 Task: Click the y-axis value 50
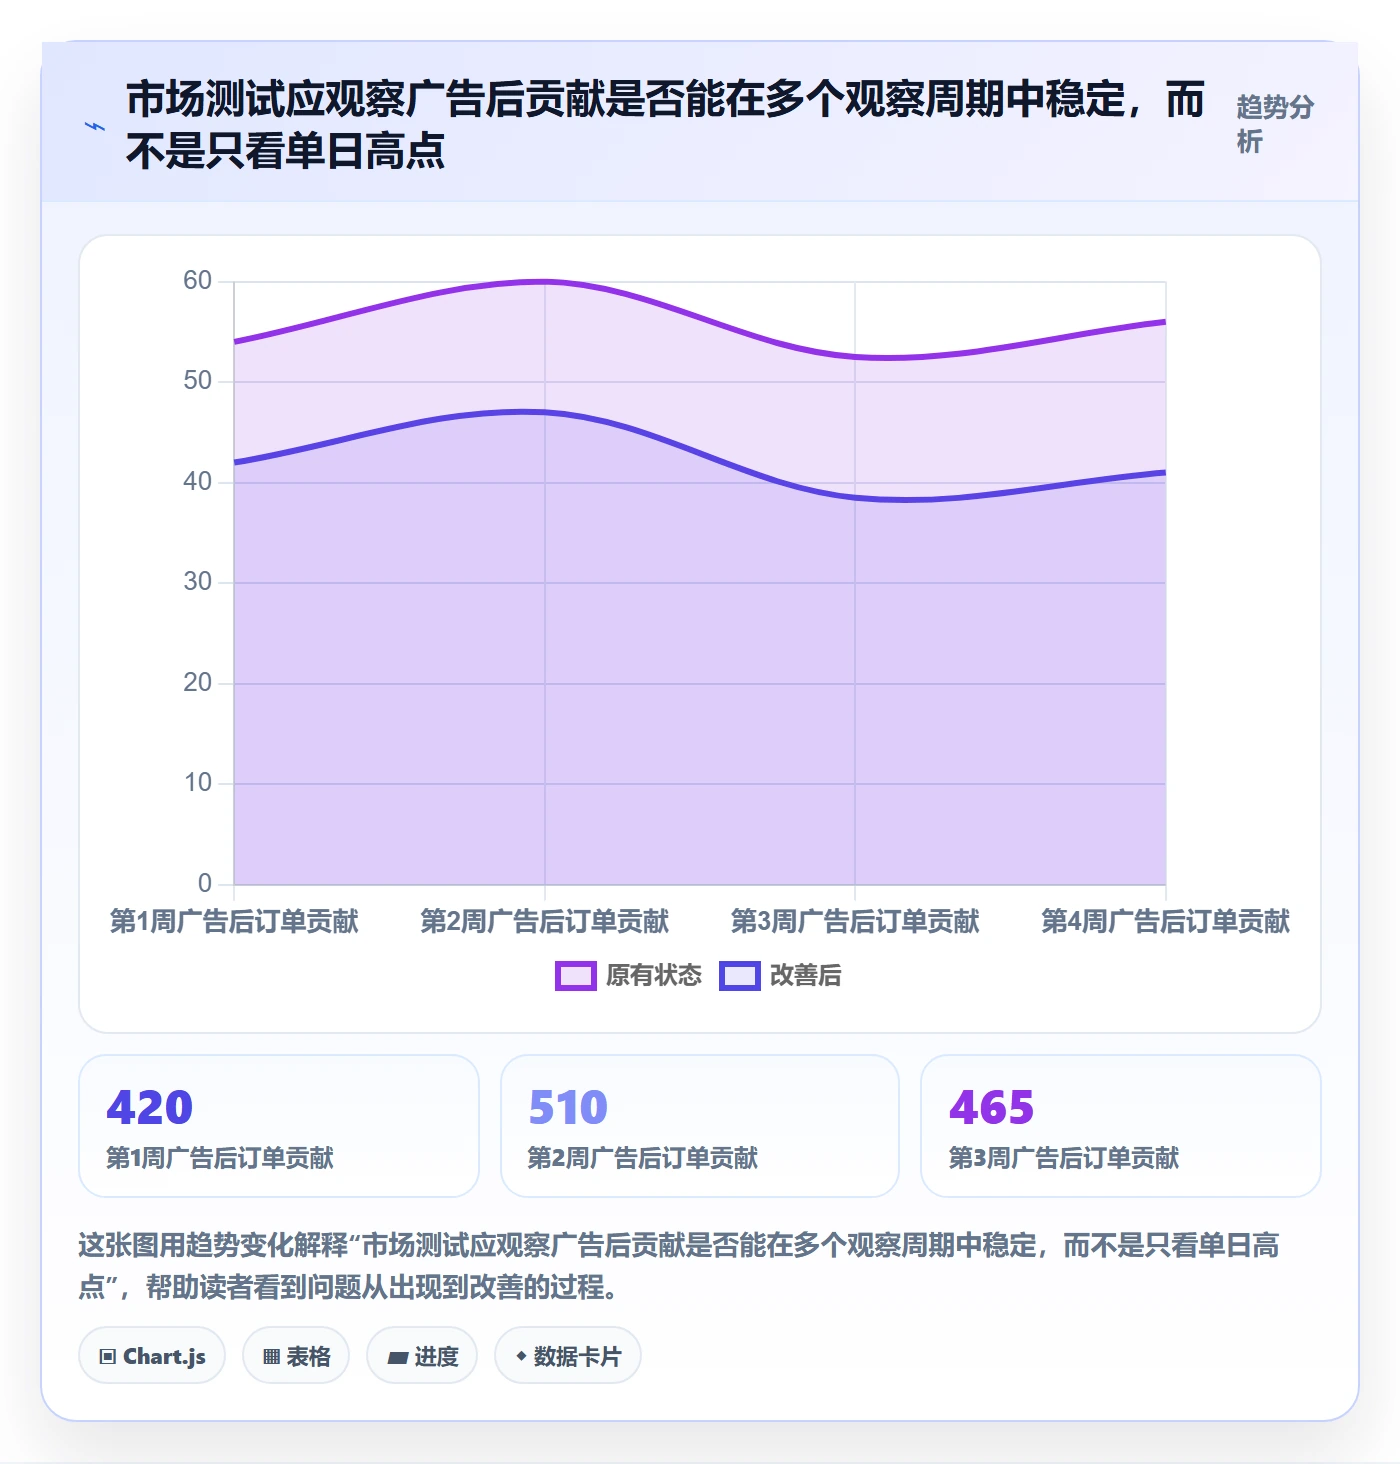coord(197,381)
